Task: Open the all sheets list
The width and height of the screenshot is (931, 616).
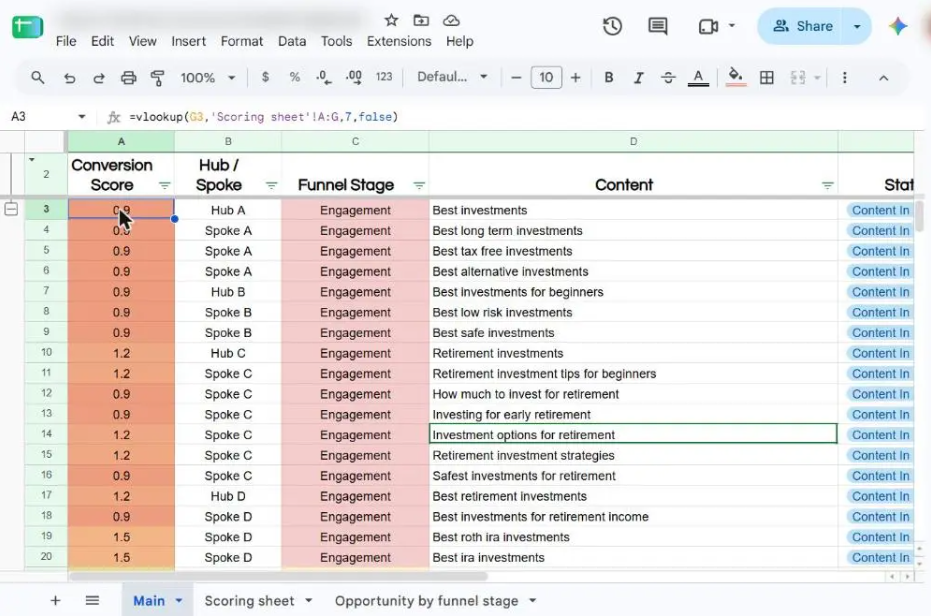Action: [x=92, y=601]
